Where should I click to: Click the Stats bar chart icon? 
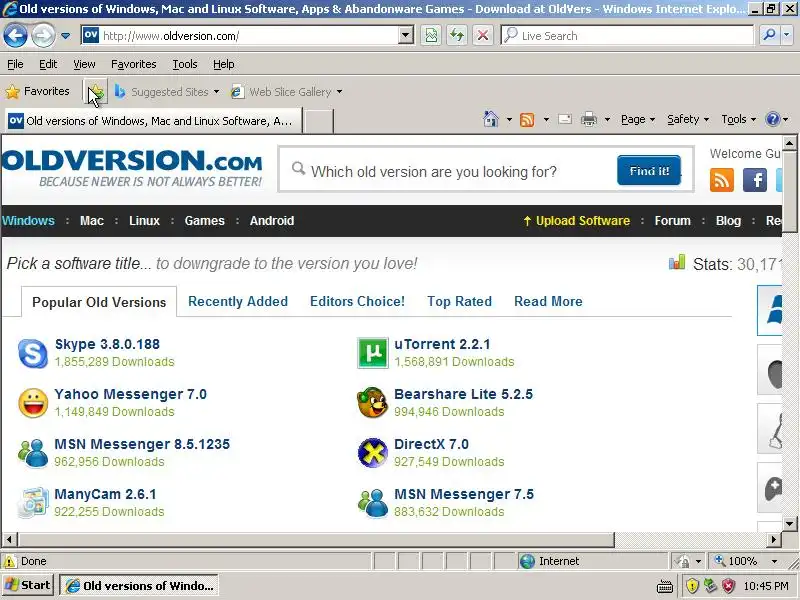(677, 263)
